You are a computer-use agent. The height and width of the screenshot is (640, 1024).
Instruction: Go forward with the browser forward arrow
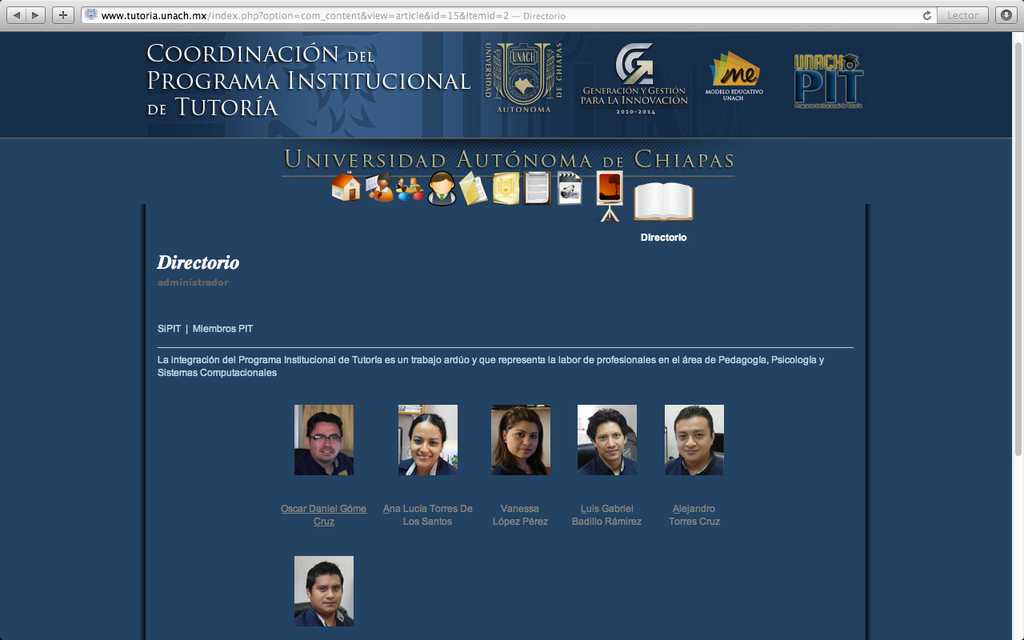pyautogui.click(x=36, y=15)
